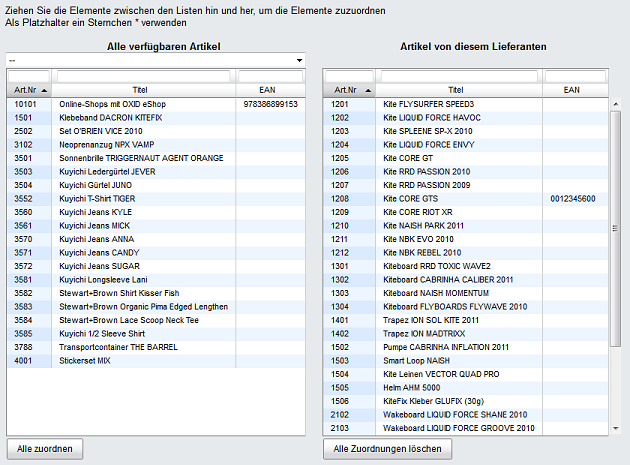Image resolution: width=630 pixels, height=465 pixels.
Task: Select row Kuyichi Ledergürtel JEVER
Action: pyautogui.click(x=156, y=172)
